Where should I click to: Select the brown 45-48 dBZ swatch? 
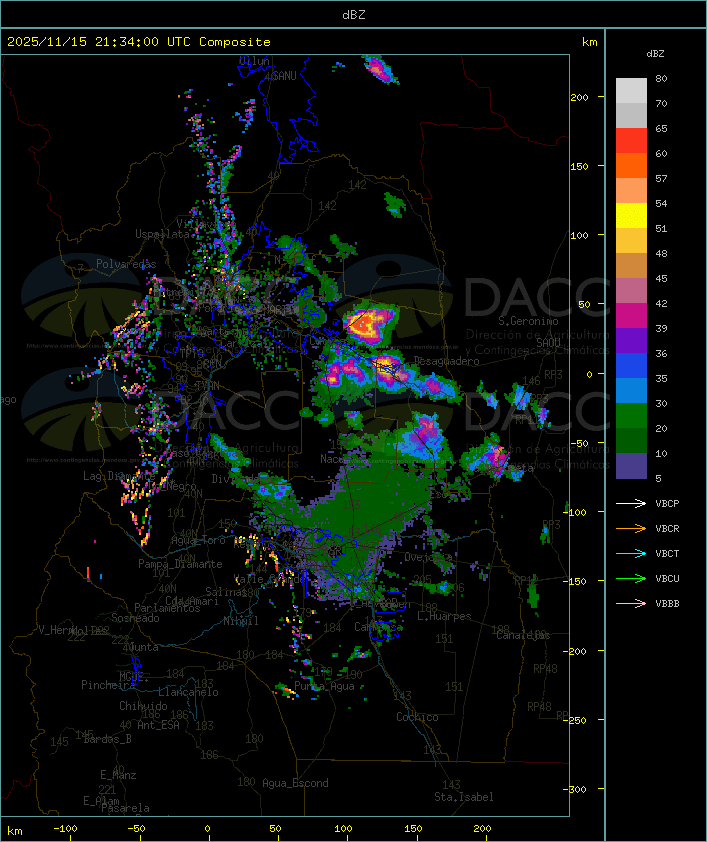[631, 265]
